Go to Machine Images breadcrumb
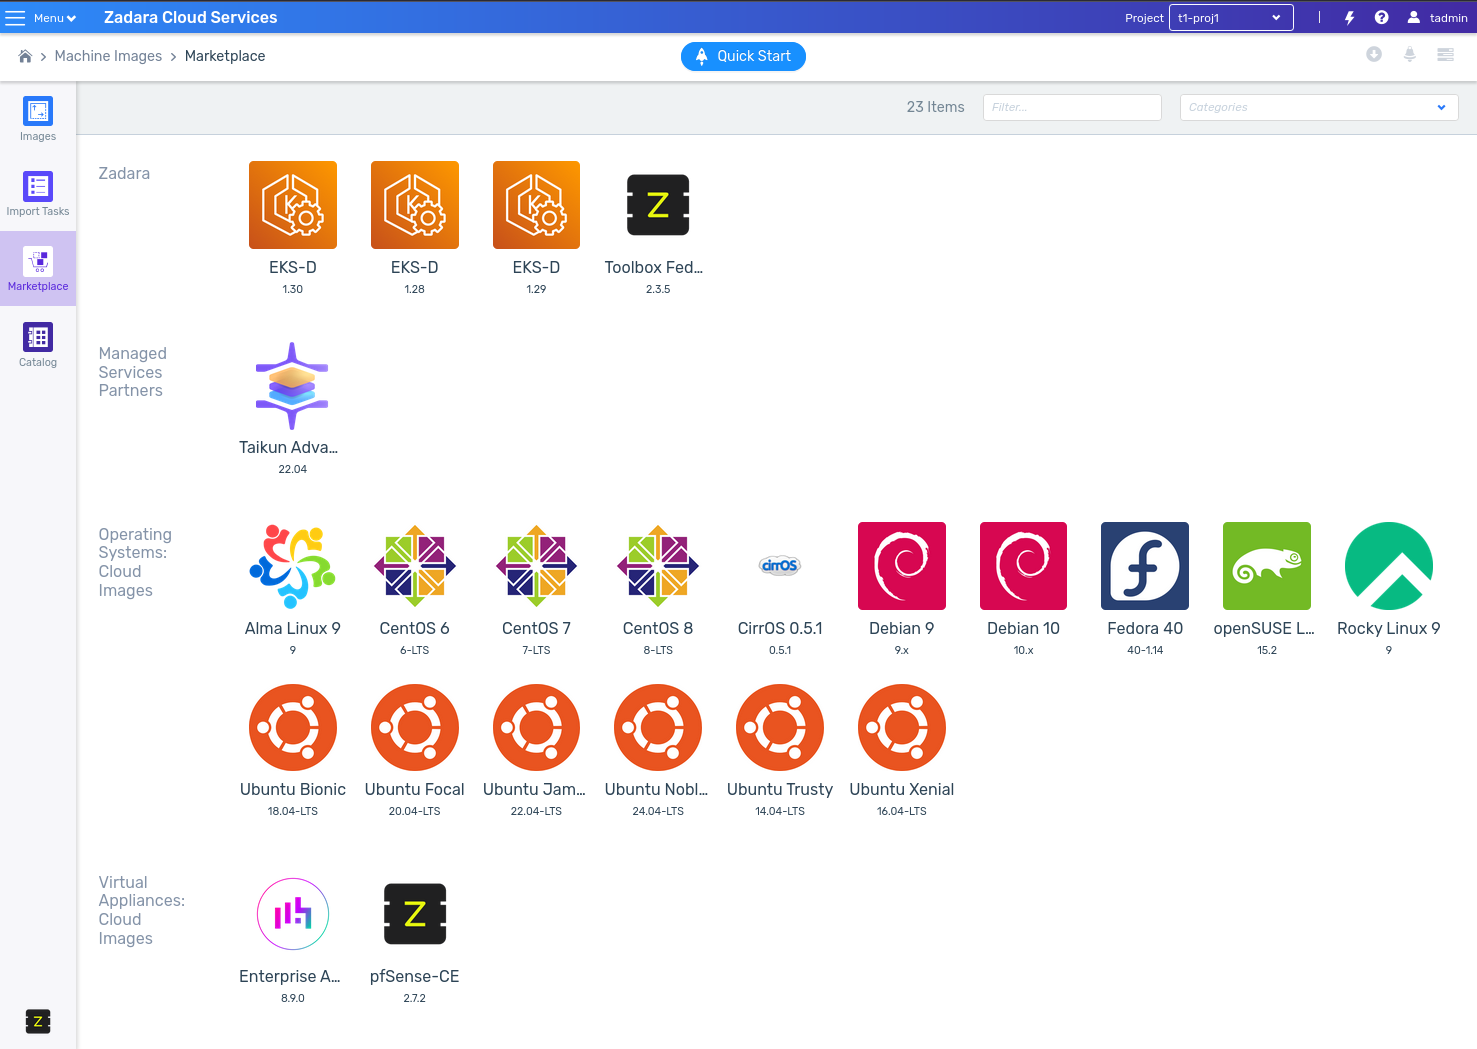This screenshot has width=1477, height=1049. (108, 56)
